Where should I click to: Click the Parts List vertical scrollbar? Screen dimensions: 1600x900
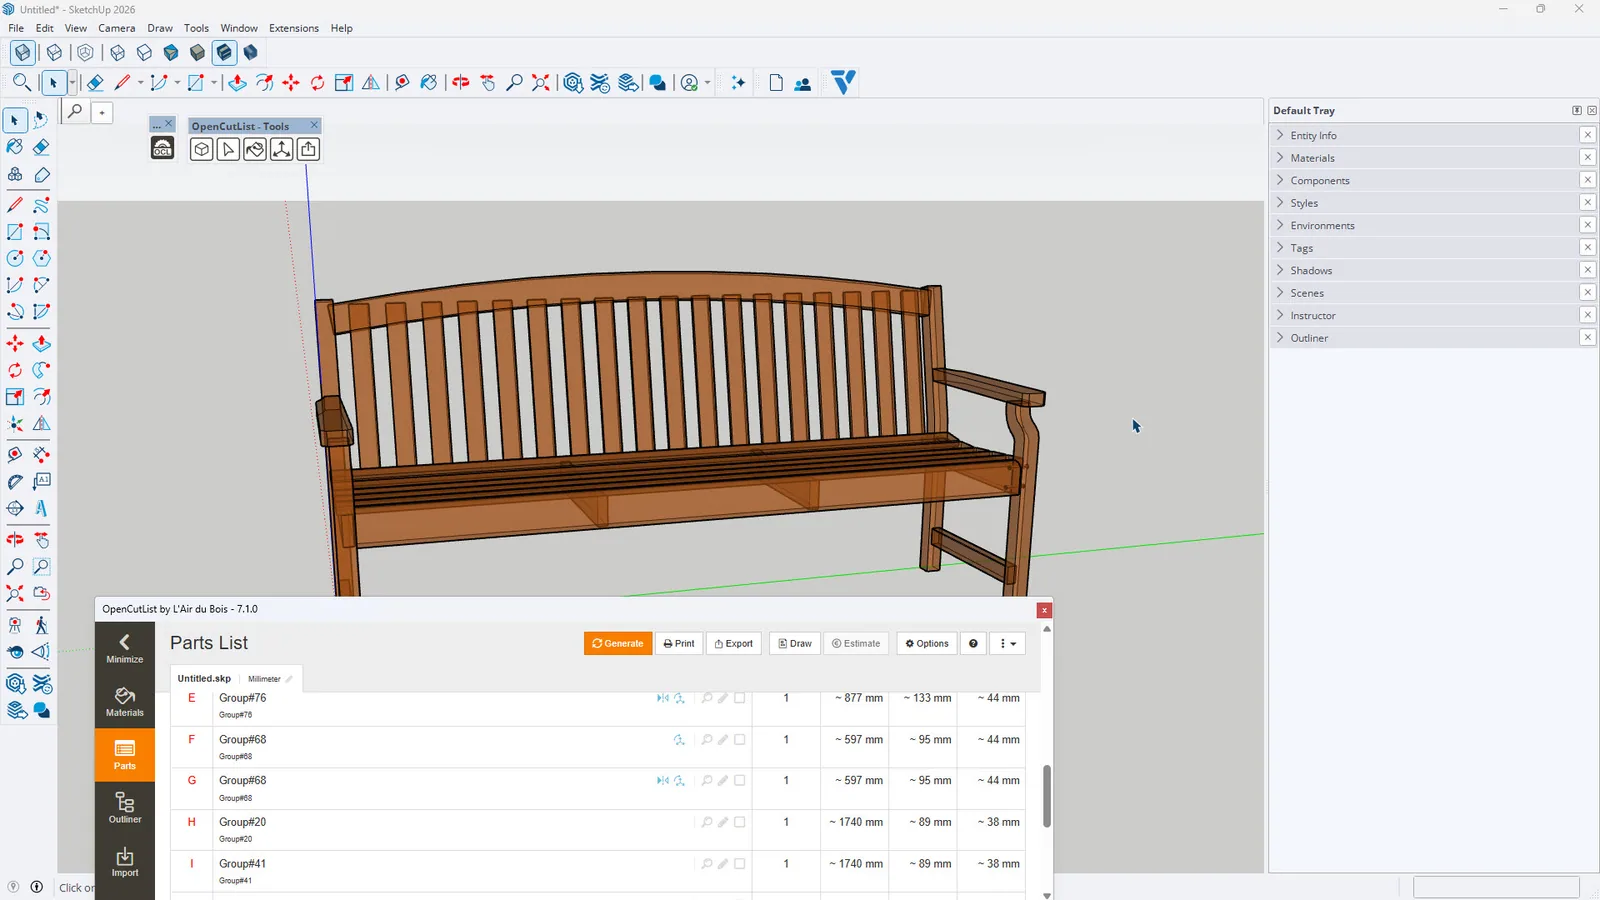tap(1047, 796)
